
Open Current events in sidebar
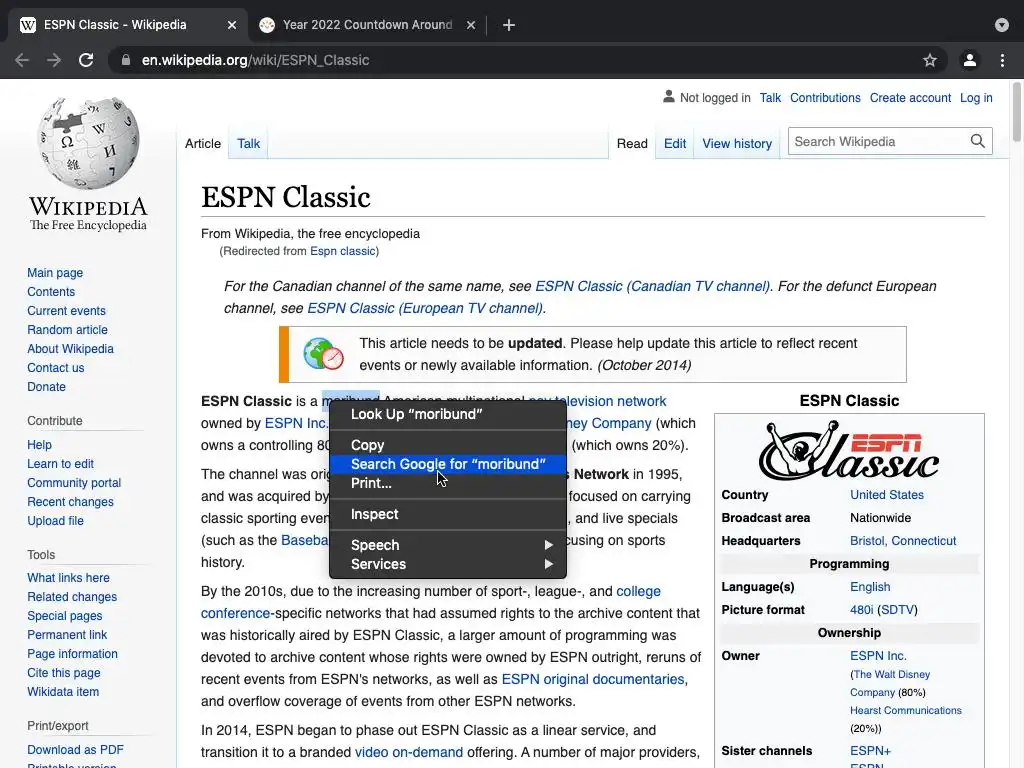click(66, 310)
